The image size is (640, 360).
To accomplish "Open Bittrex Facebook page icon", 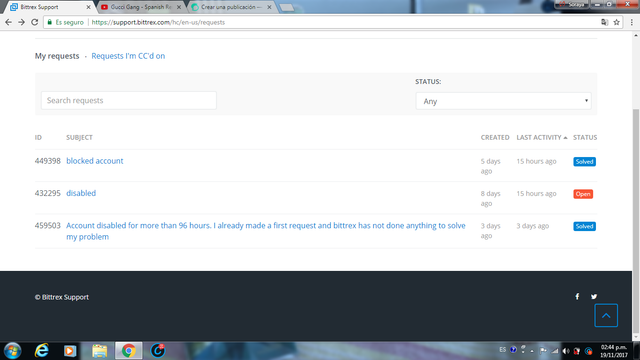I will click(x=577, y=297).
